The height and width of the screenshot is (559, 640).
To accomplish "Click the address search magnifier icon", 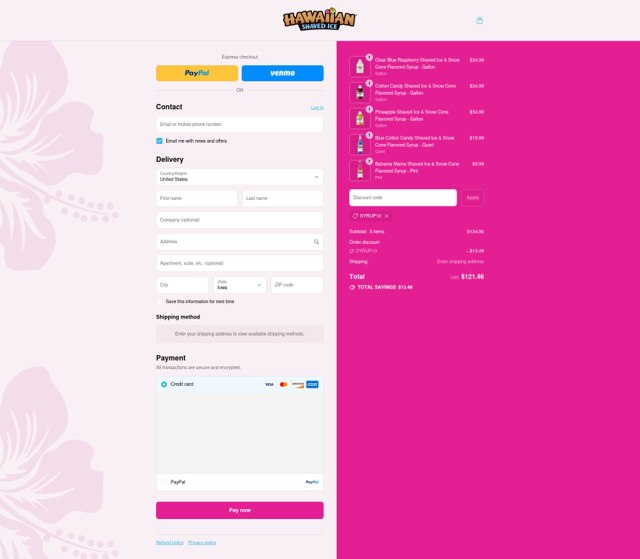I will click(316, 242).
